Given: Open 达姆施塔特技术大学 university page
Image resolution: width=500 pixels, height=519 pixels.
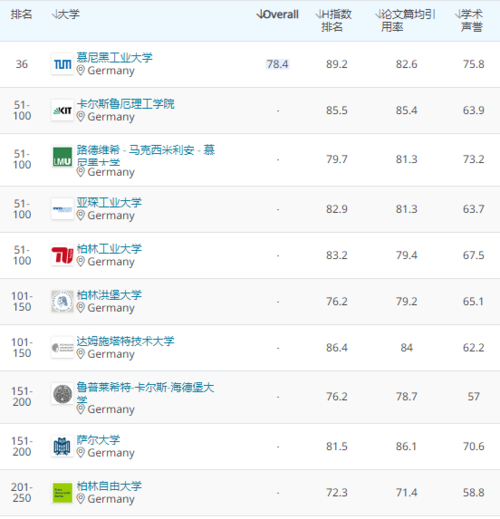Looking at the screenshot, I should coord(125,341).
